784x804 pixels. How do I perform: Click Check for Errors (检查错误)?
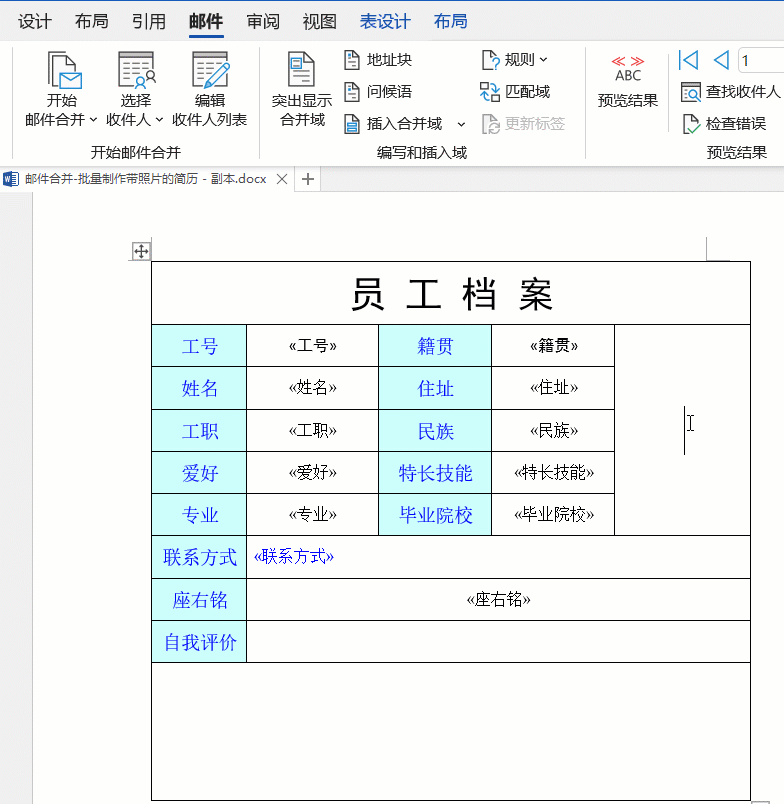coord(724,124)
